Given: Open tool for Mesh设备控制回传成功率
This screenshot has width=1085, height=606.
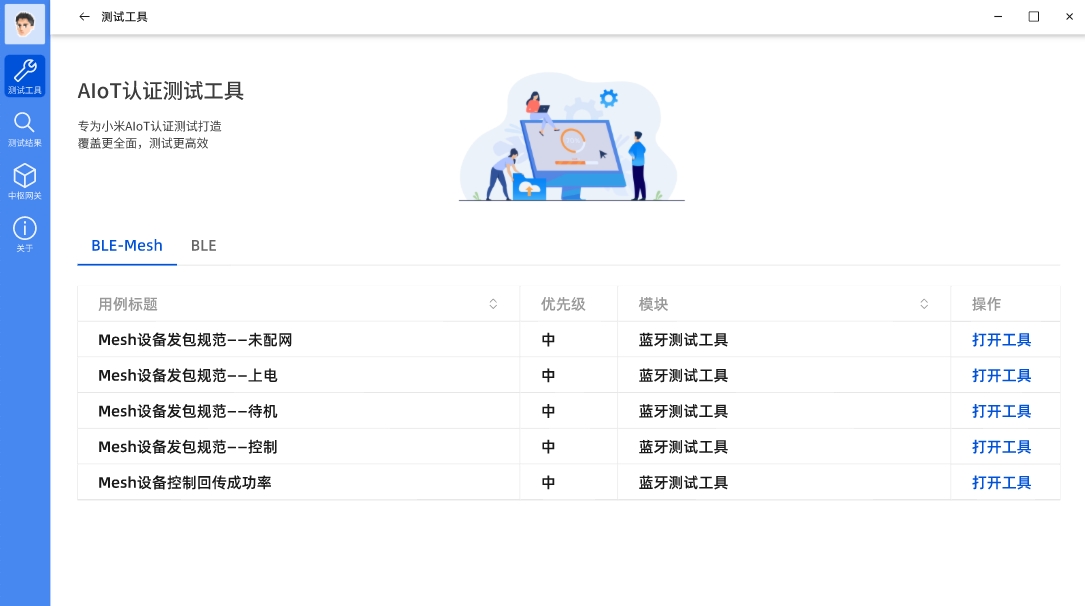Looking at the screenshot, I should 1001,483.
